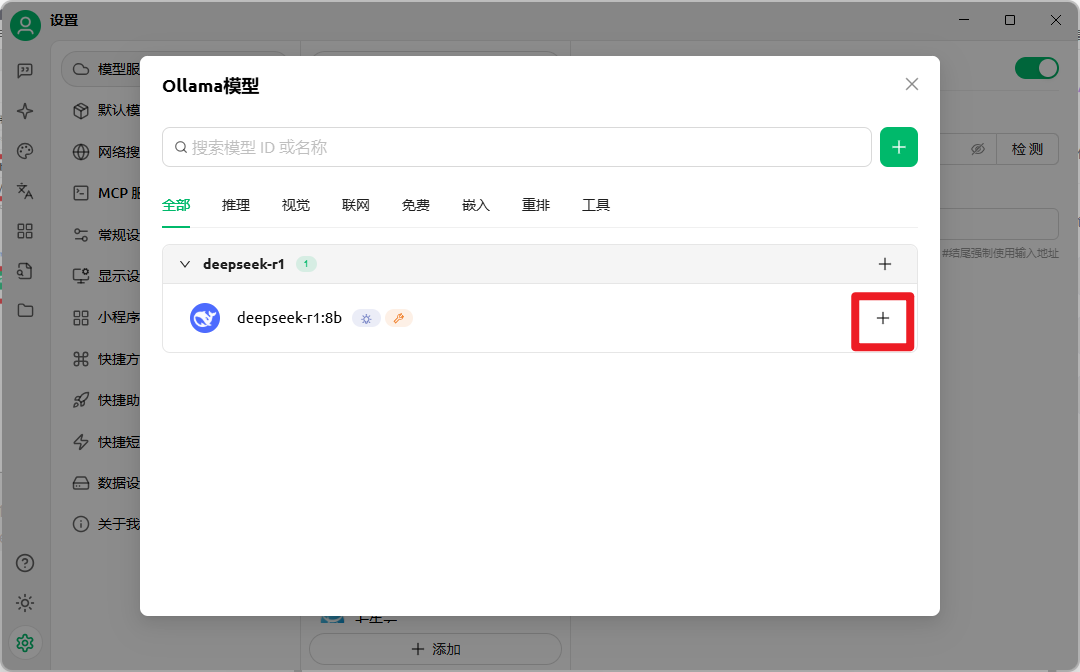Focus the 搜索模型 ID 或名称 search field
Image resolution: width=1080 pixels, height=672 pixels.
517,147
